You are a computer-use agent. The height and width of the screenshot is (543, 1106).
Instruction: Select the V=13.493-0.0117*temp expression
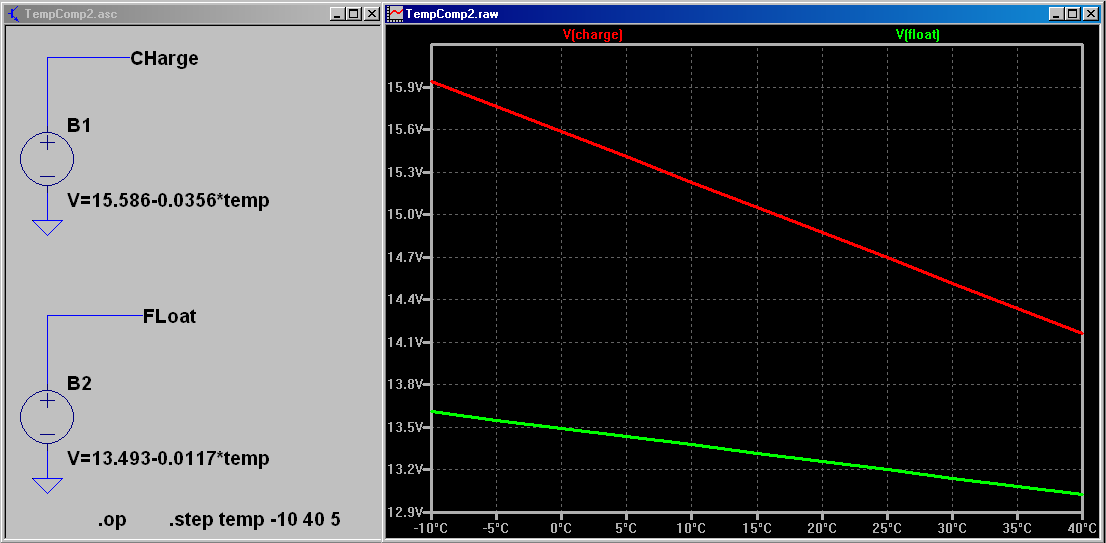168,459
